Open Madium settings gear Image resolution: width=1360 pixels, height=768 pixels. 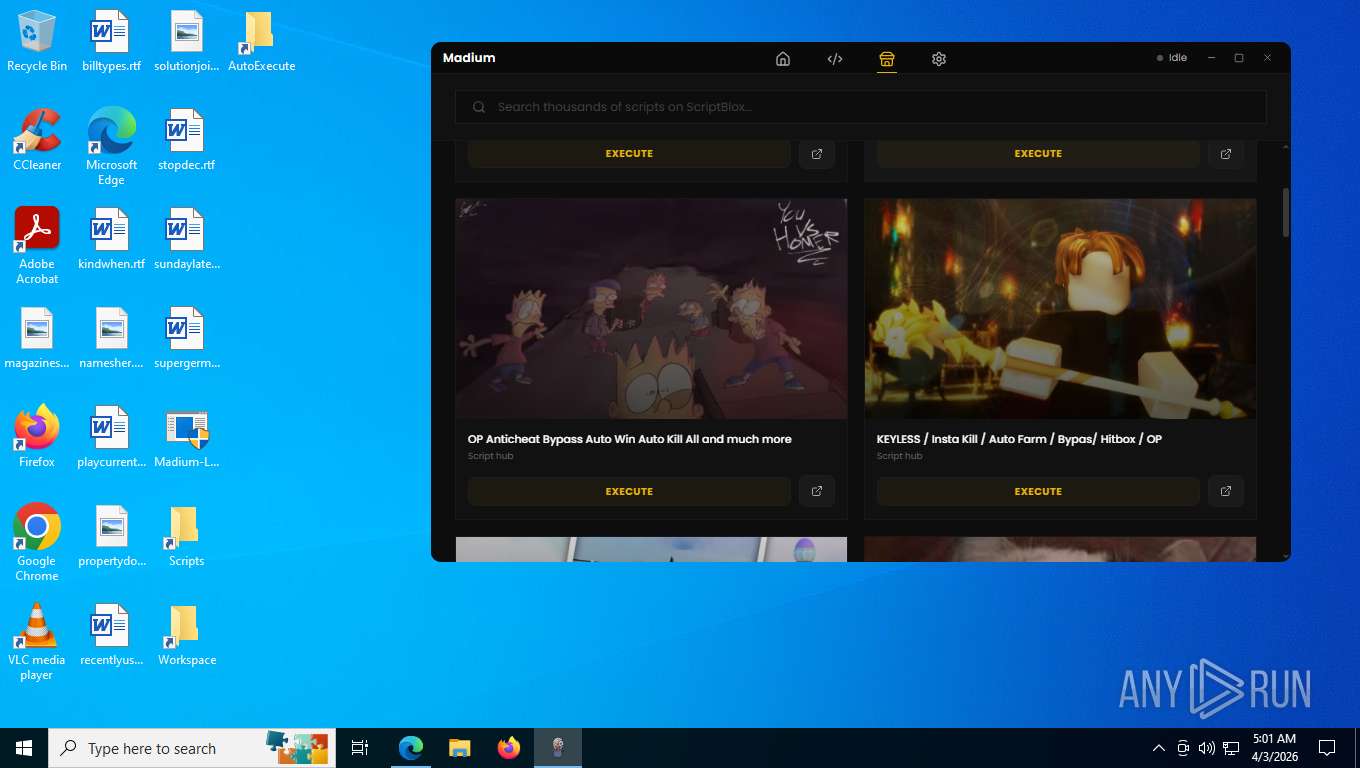point(939,59)
